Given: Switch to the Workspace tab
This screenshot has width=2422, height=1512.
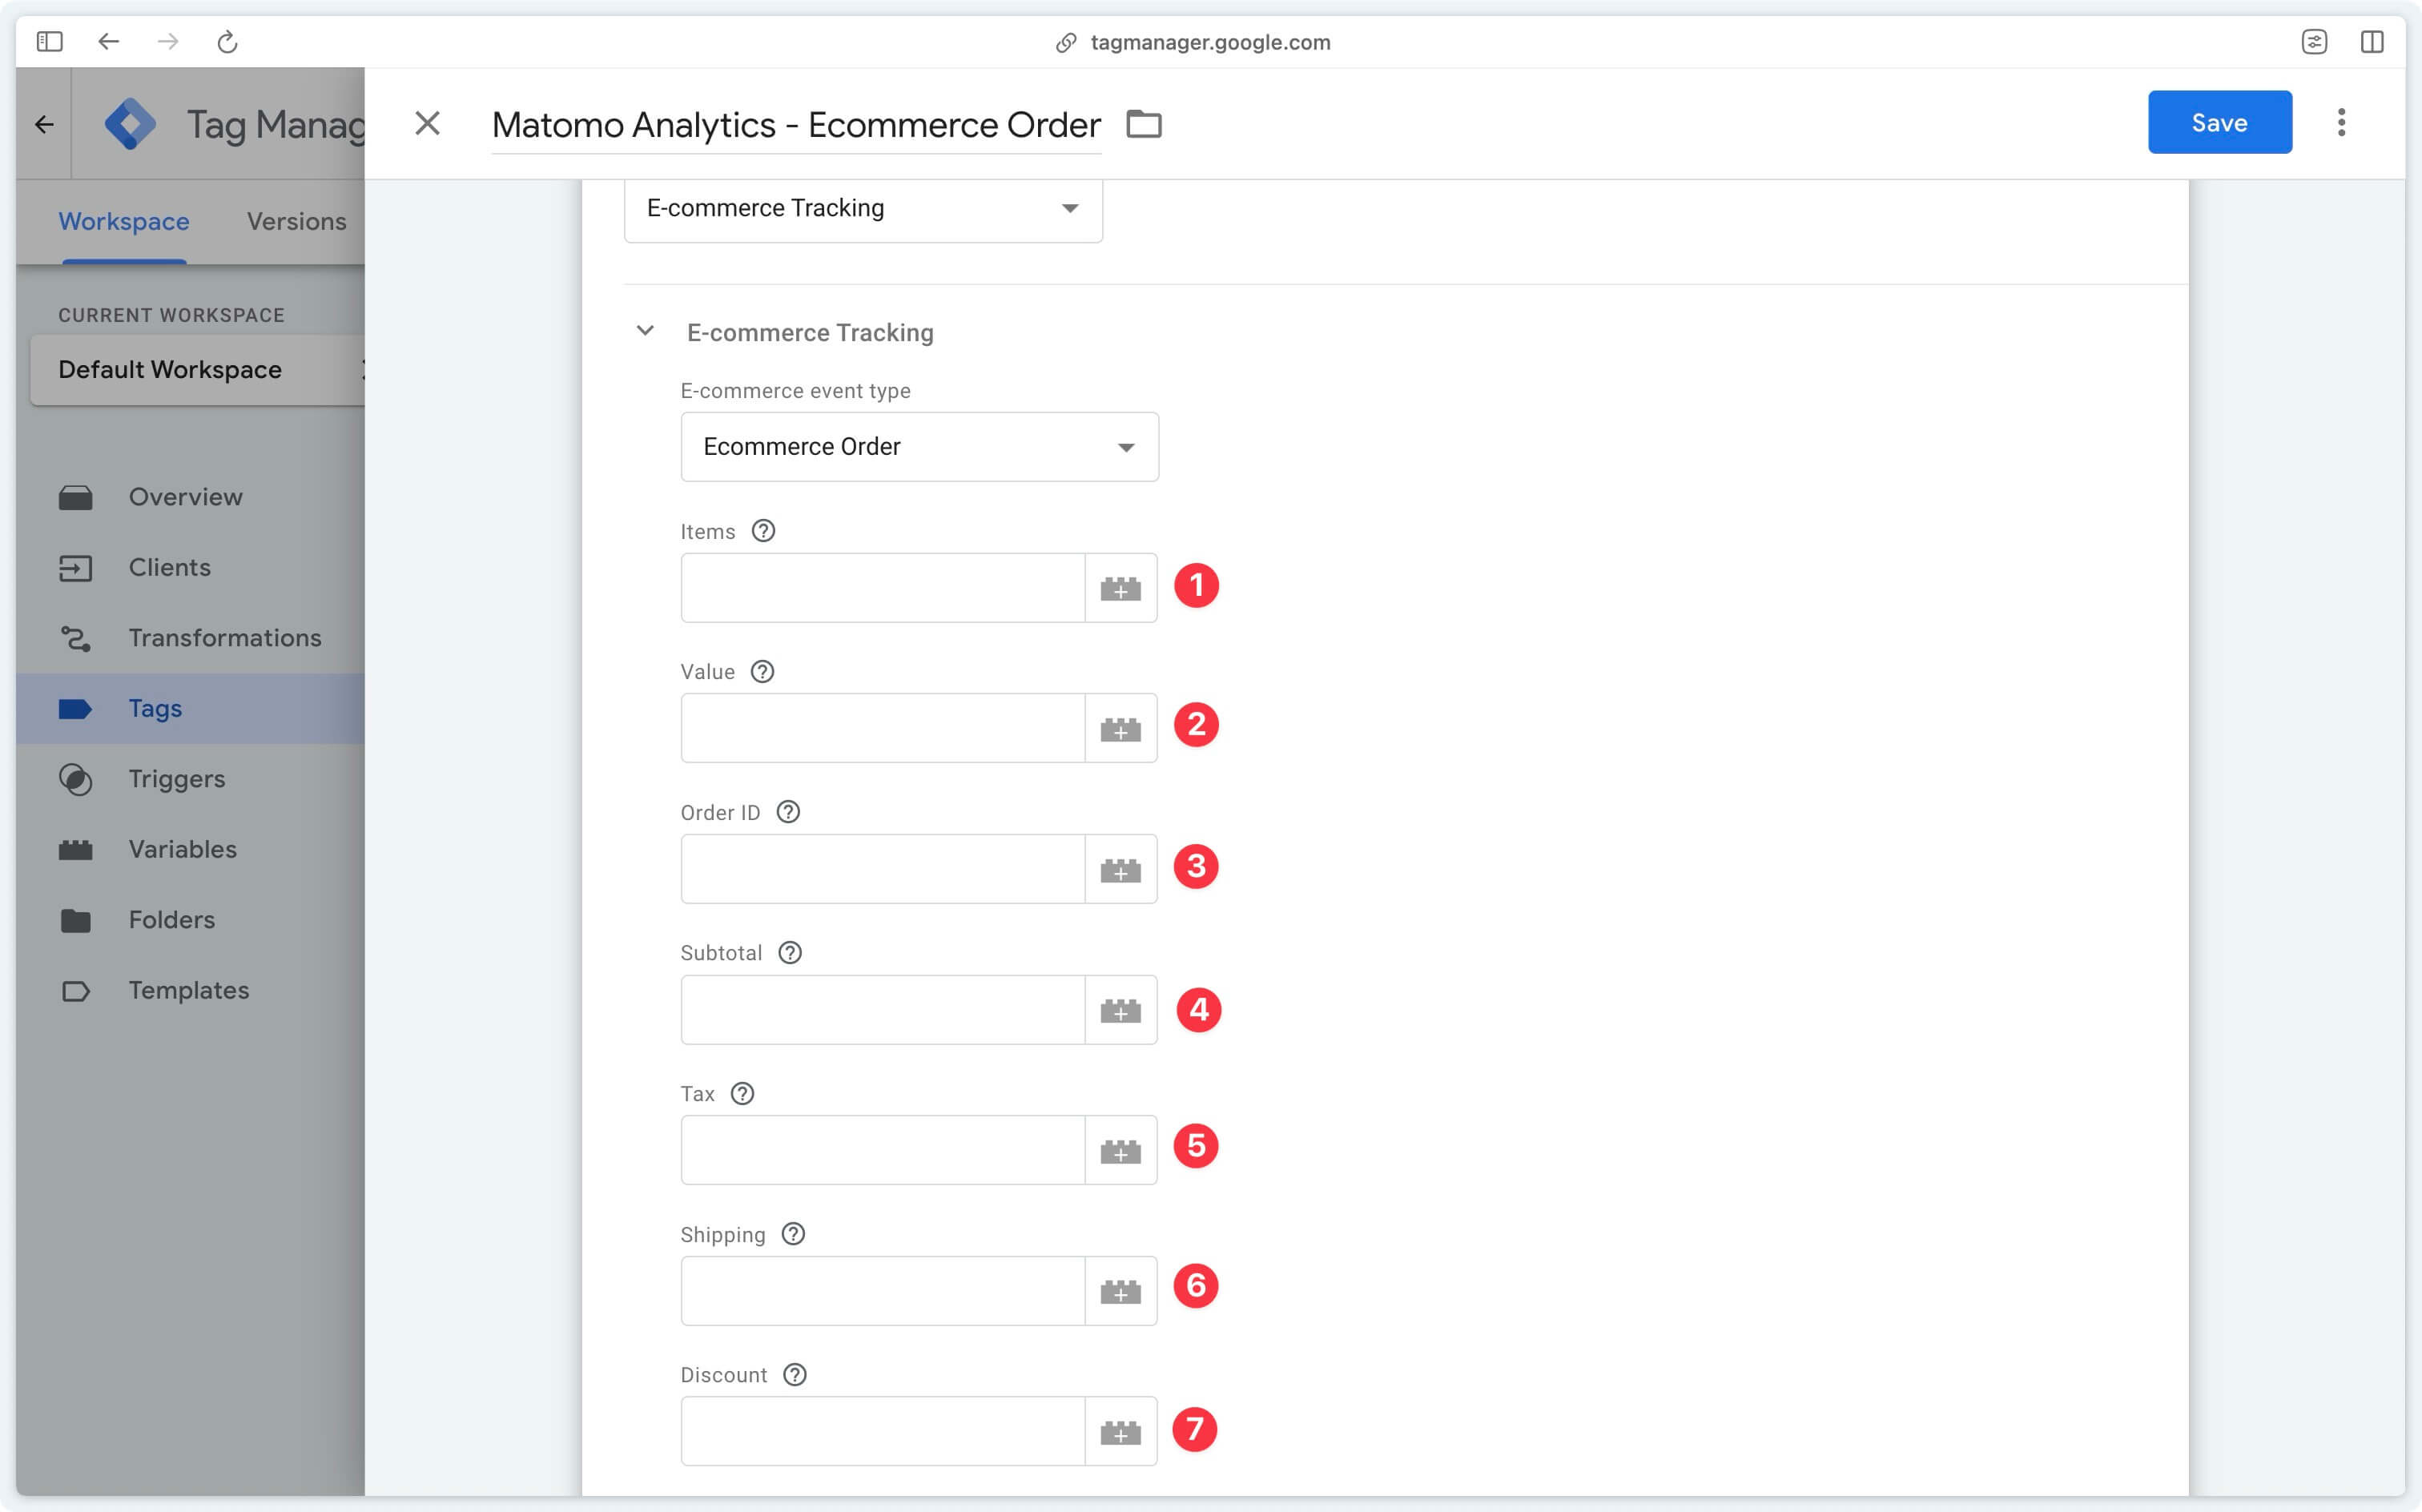Looking at the screenshot, I should click(124, 221).
